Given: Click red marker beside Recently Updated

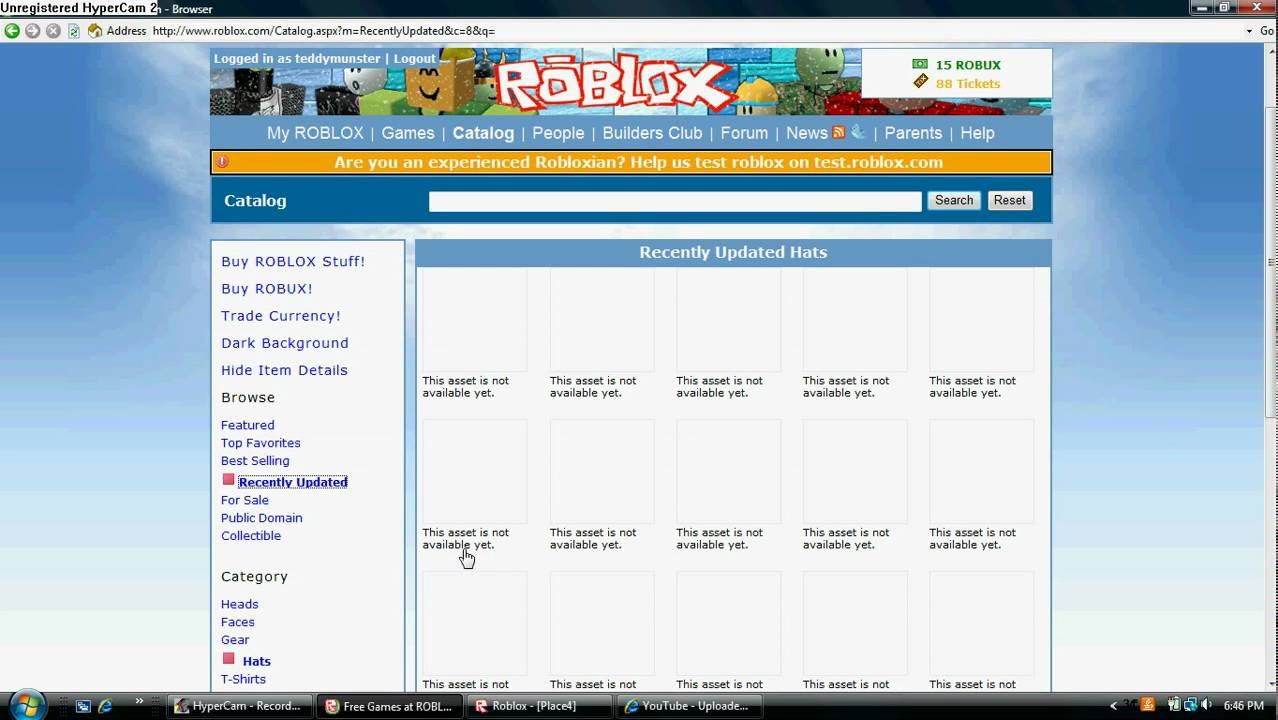Looking at the screenshot, I should pos(228,480).
